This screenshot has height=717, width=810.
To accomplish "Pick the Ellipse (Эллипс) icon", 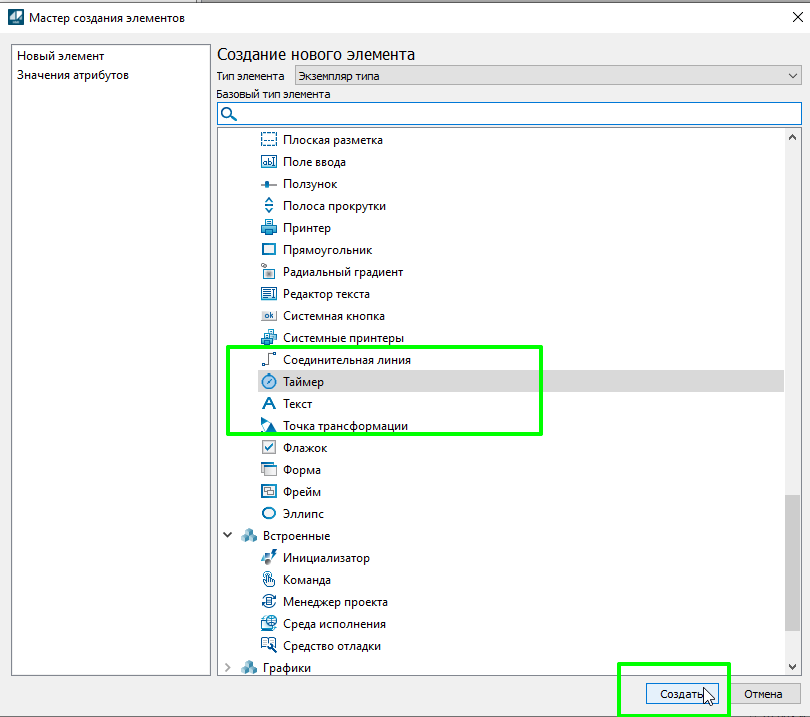I will [268, 514].
